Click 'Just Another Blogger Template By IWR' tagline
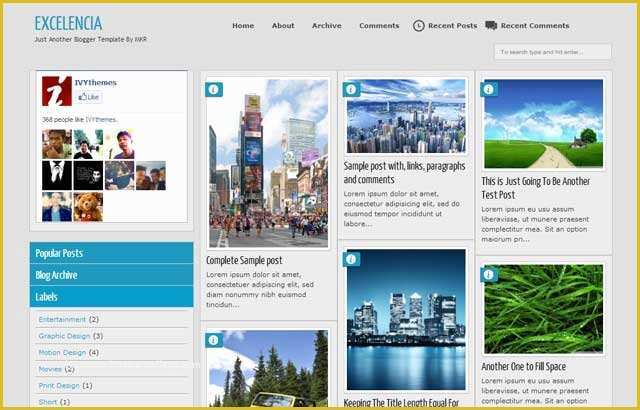The image size is (640, 410). [x=90, y=40]
